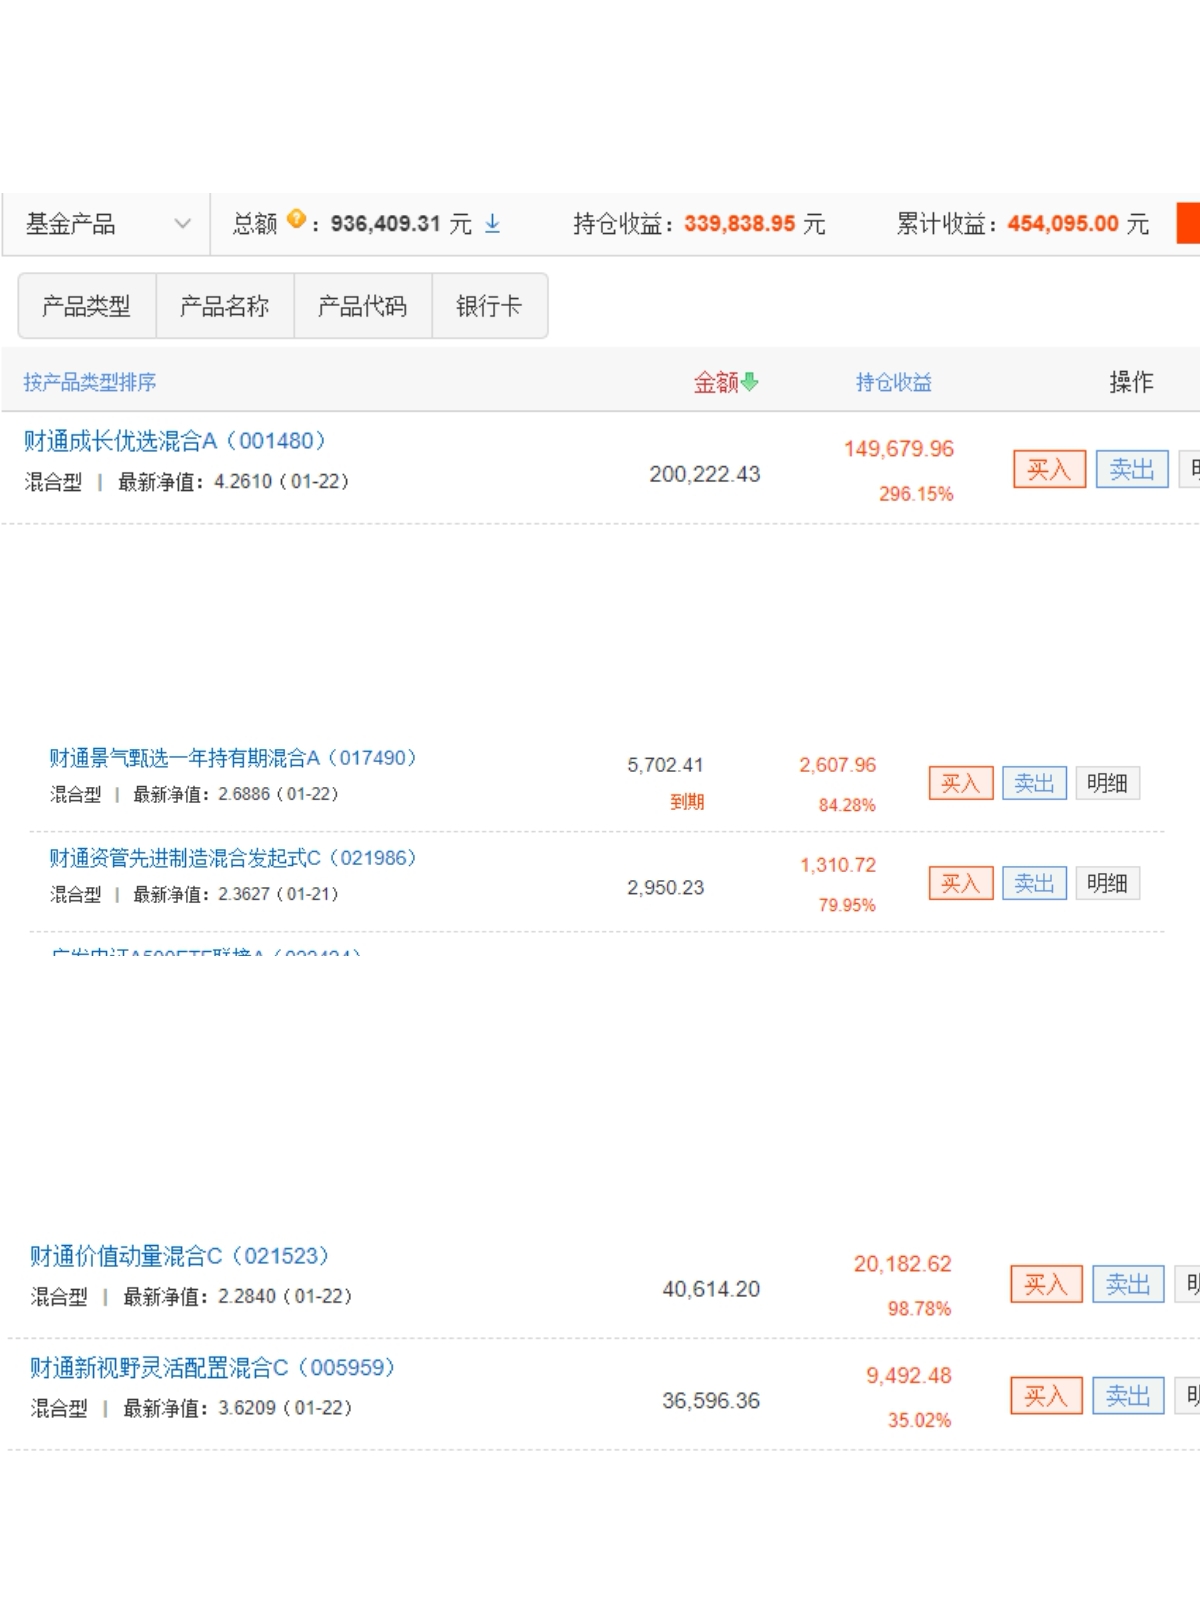Click 卖出 for 财通成长优选混合A
The width and height of the screenshot is (1200, 1600).
1132,469
